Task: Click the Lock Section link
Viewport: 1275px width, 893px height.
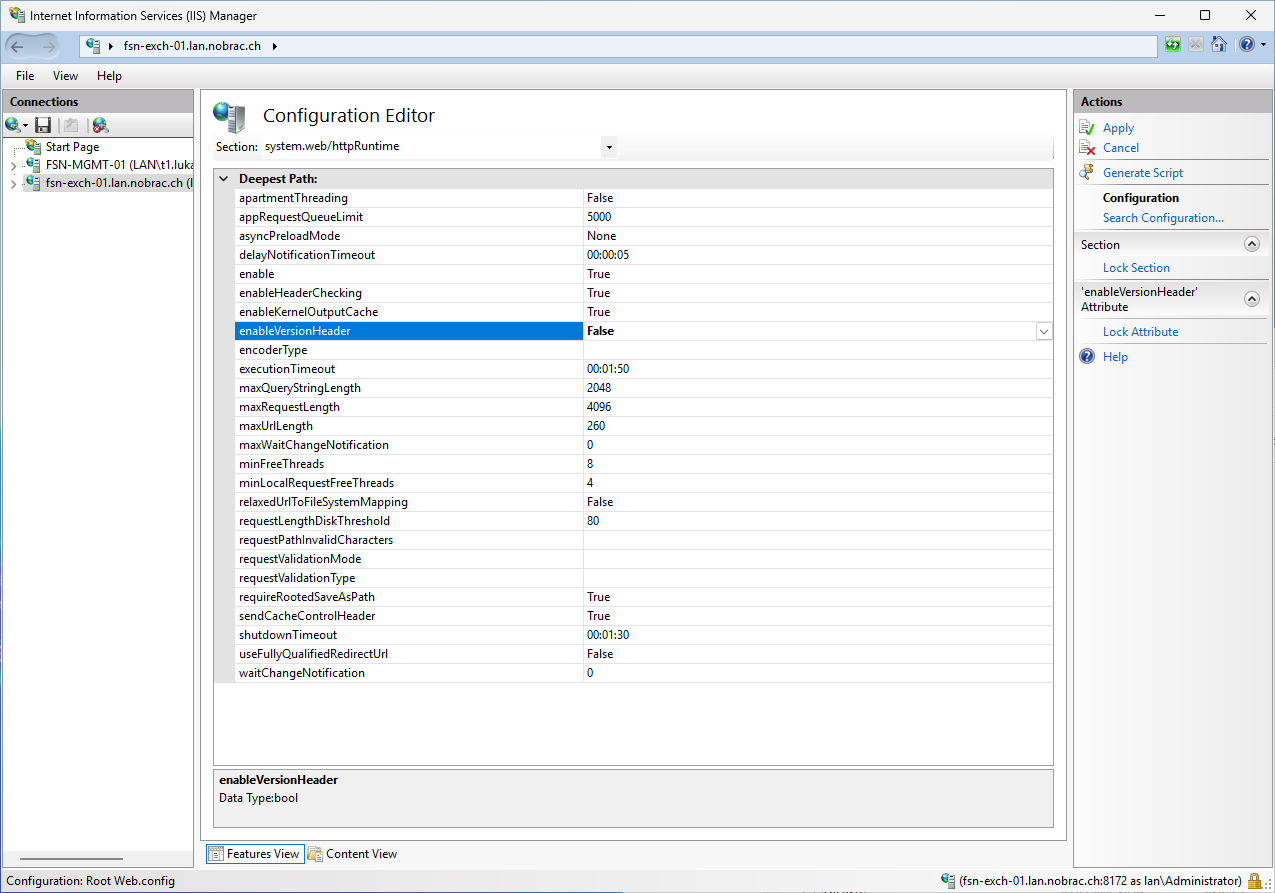Action: point(1136,268)
